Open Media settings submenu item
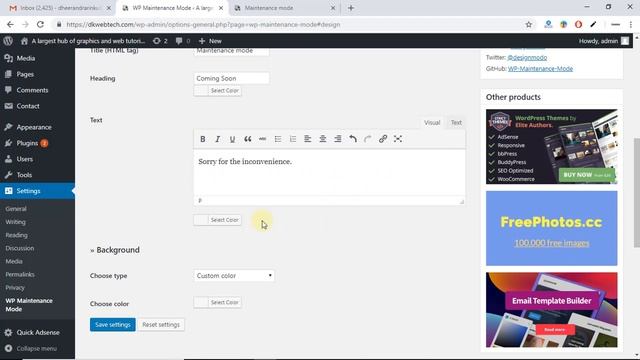This screenshot has height=360, width=640. 14,261
